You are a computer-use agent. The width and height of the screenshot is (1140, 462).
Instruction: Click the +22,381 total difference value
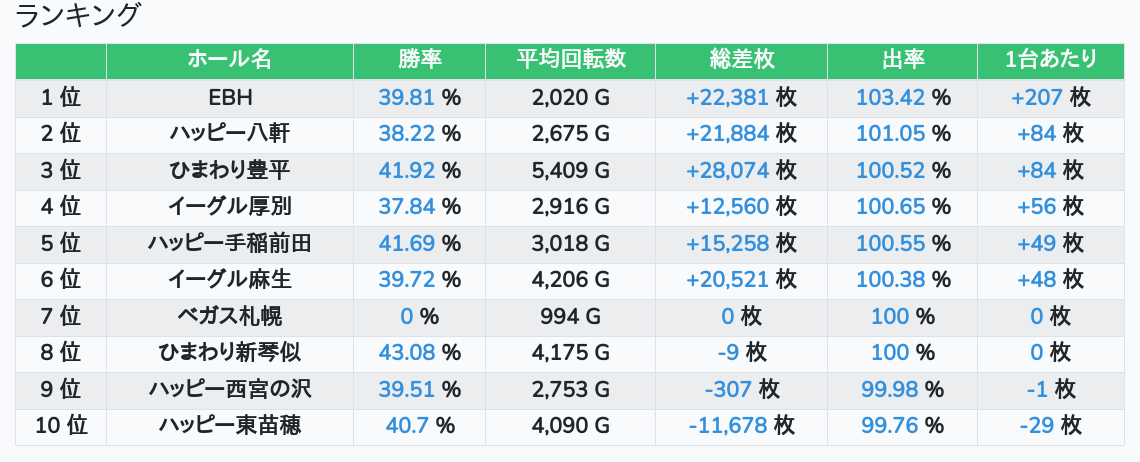[727, 97]
